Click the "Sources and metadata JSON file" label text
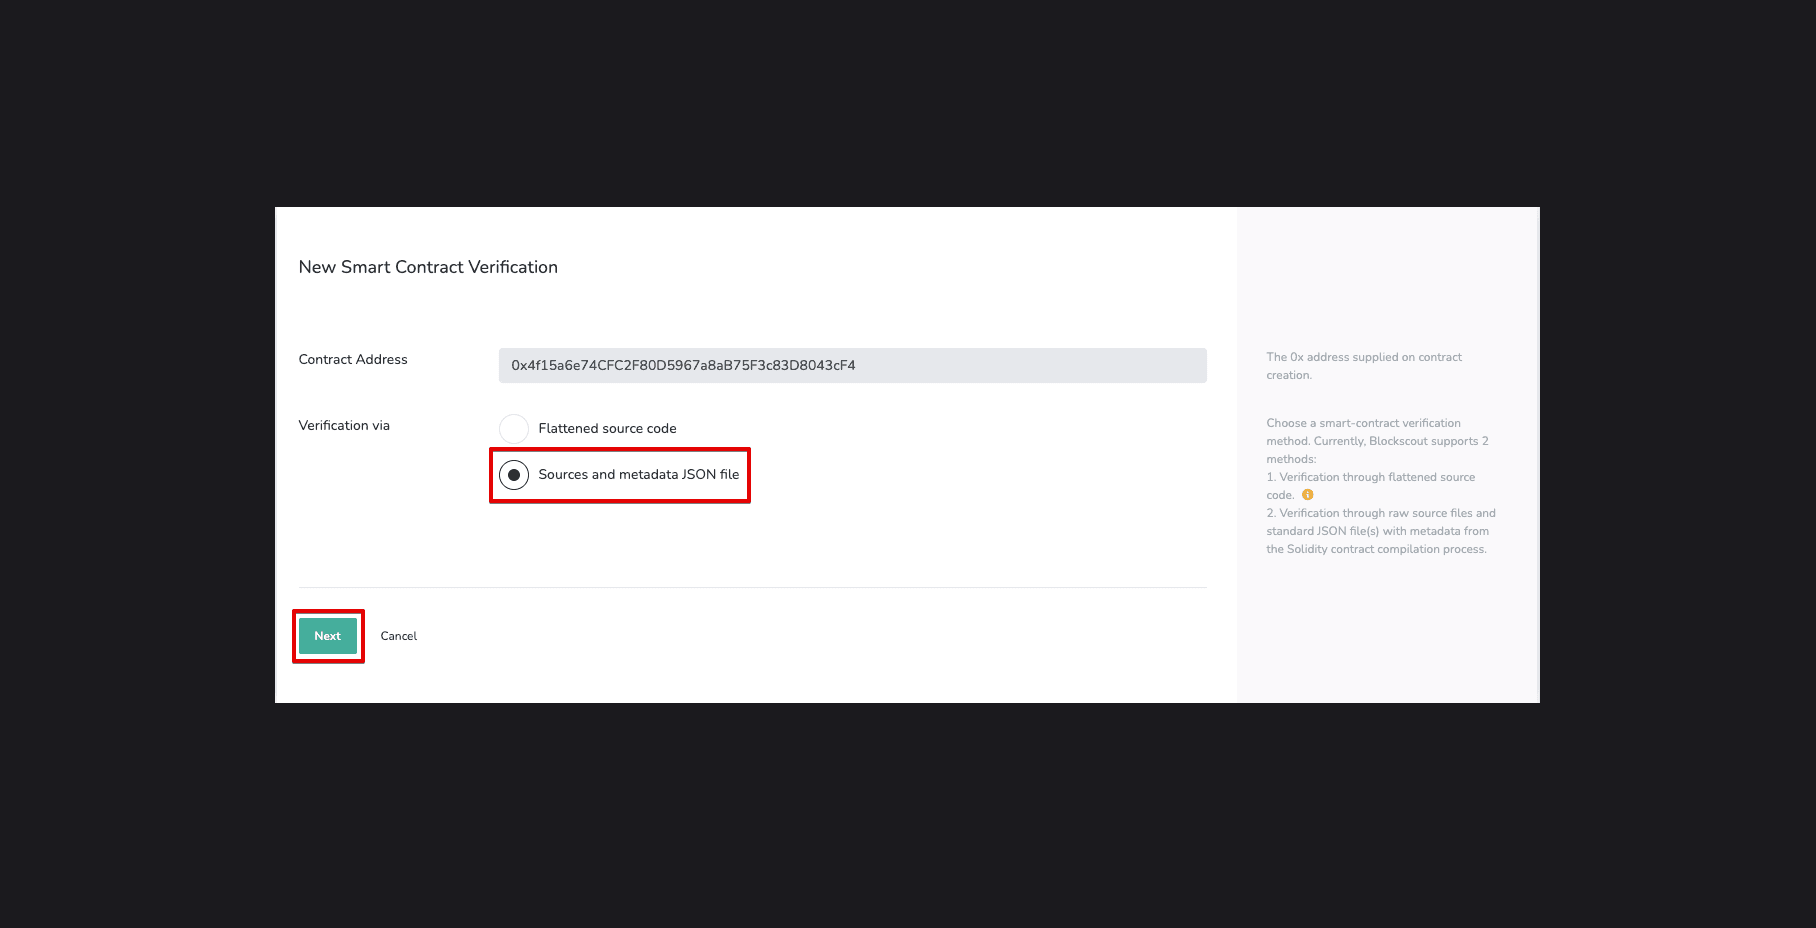The height and width of the screenshot is (928, 1816). [x=638, y=475]
